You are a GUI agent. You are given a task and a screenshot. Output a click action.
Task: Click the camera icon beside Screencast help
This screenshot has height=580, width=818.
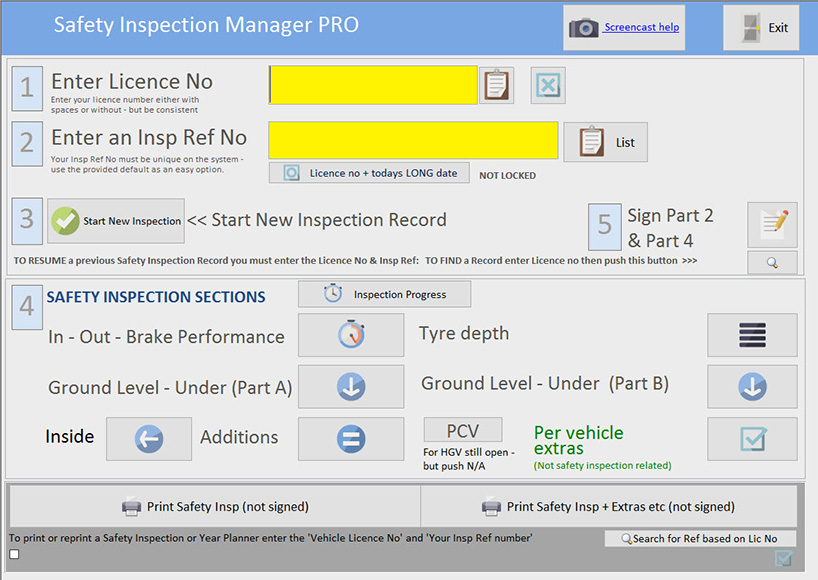coord(583,28)
